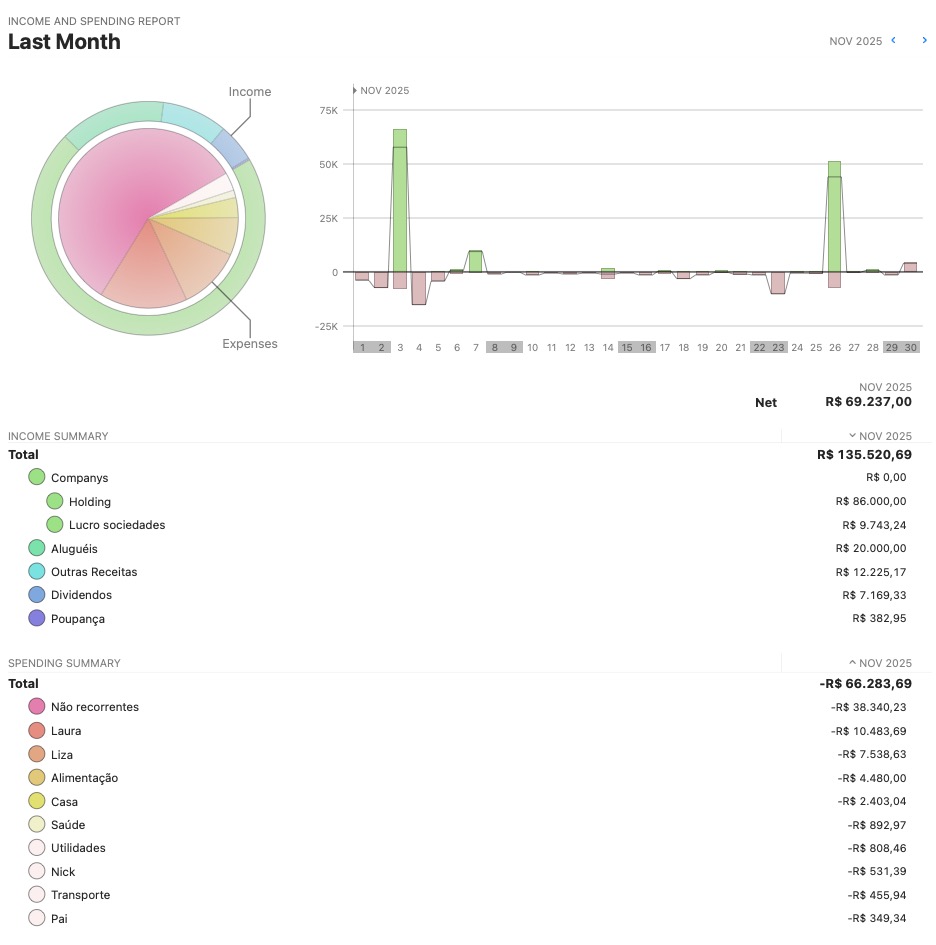Screen dimensions: 936x945
Task: Click the Holding category color circle
Action: click(55, 501)
